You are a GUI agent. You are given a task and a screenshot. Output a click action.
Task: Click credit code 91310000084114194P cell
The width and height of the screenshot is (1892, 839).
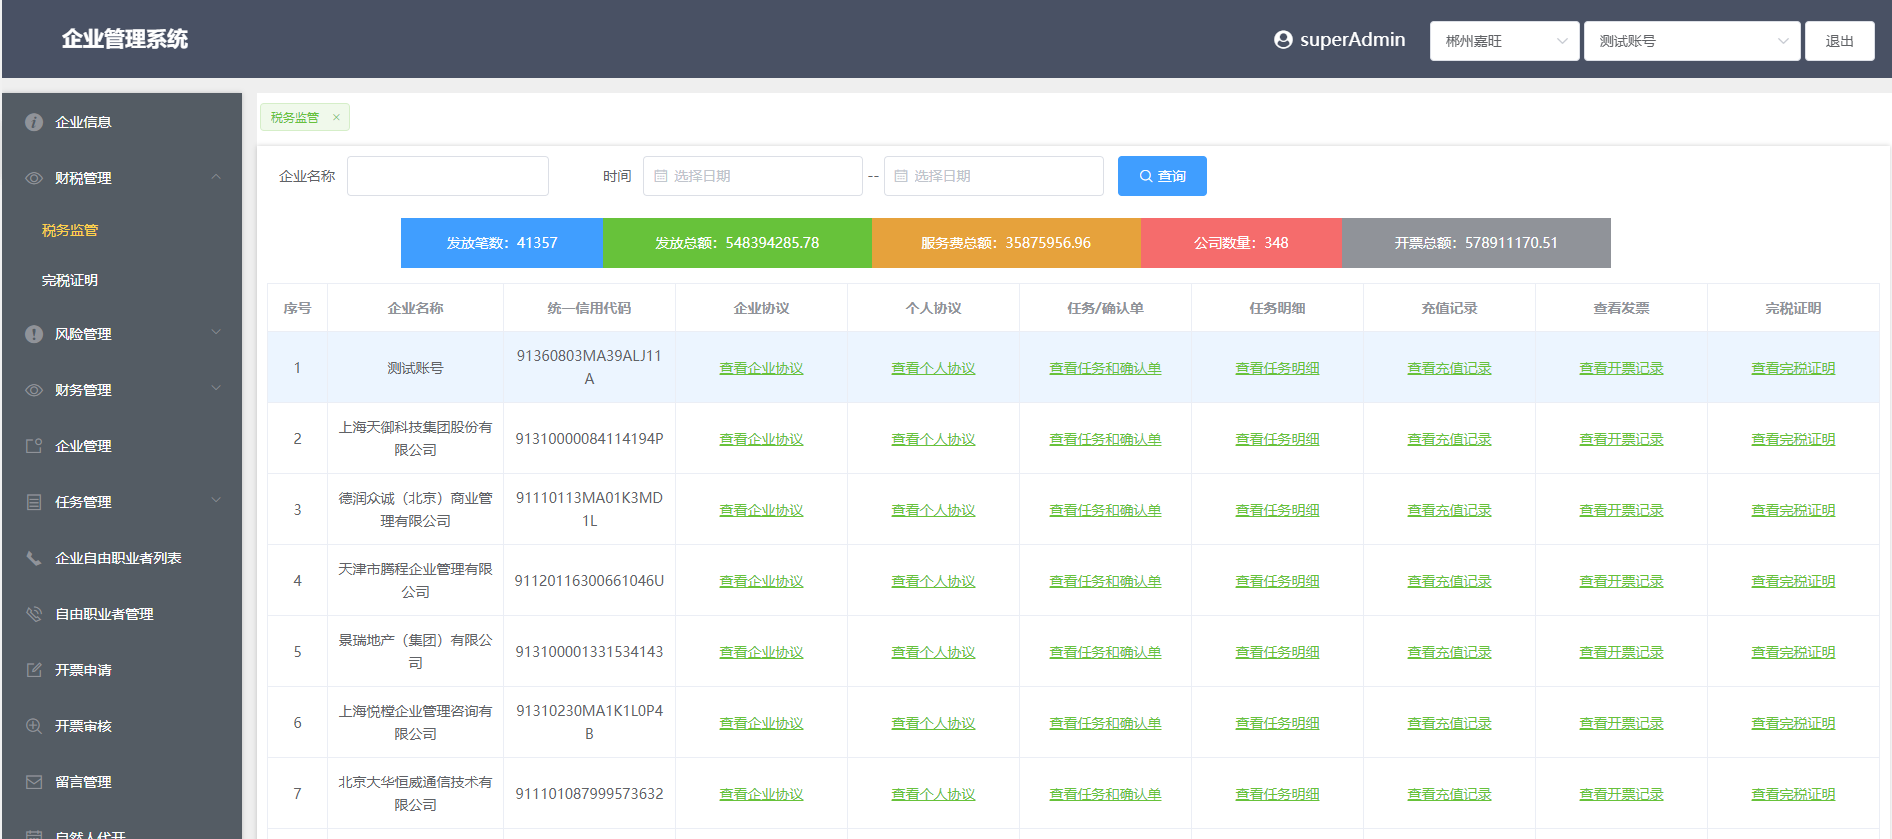click(x=589, y=439)
